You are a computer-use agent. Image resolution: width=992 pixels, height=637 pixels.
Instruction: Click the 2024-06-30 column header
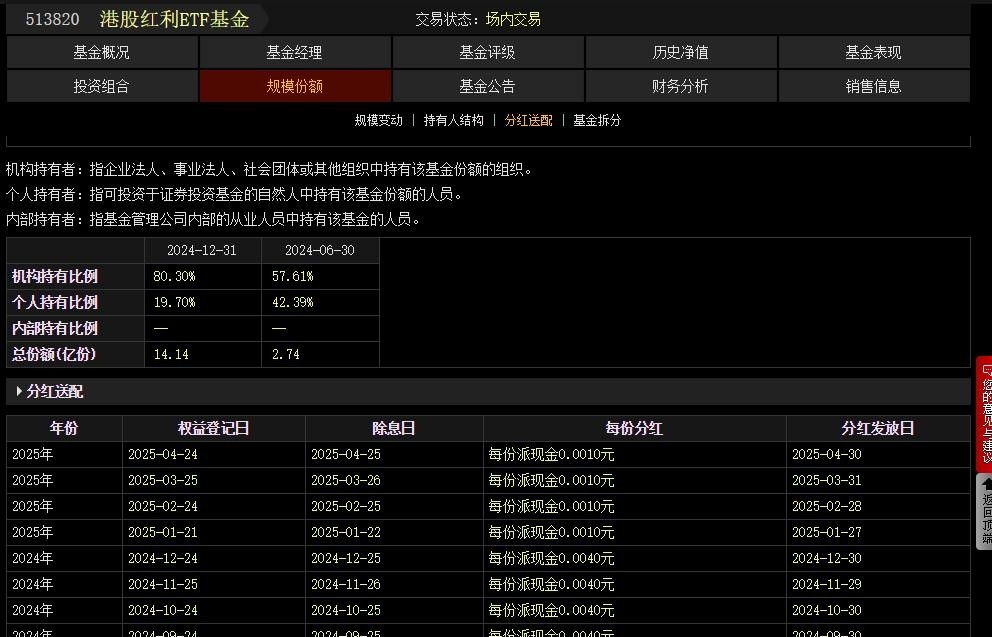coord(319,250)
